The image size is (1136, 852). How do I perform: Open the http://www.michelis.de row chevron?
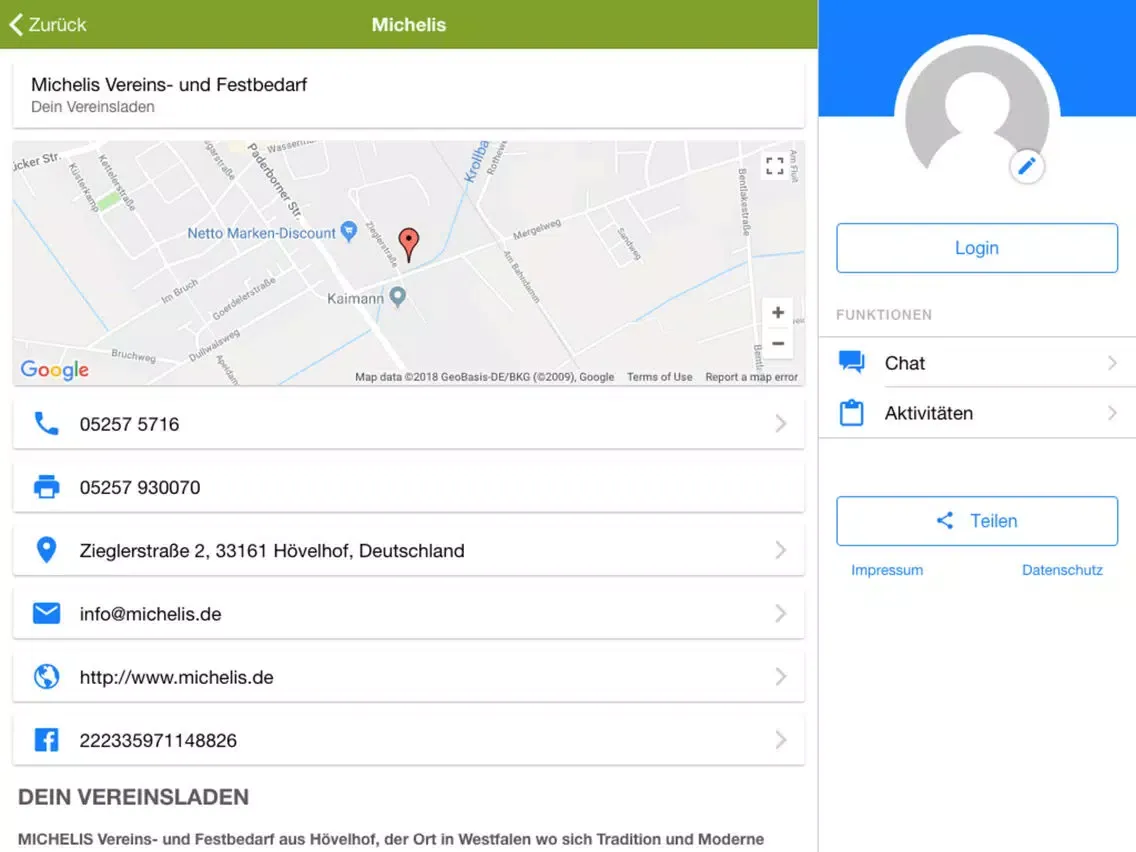[x=780, y=677]
